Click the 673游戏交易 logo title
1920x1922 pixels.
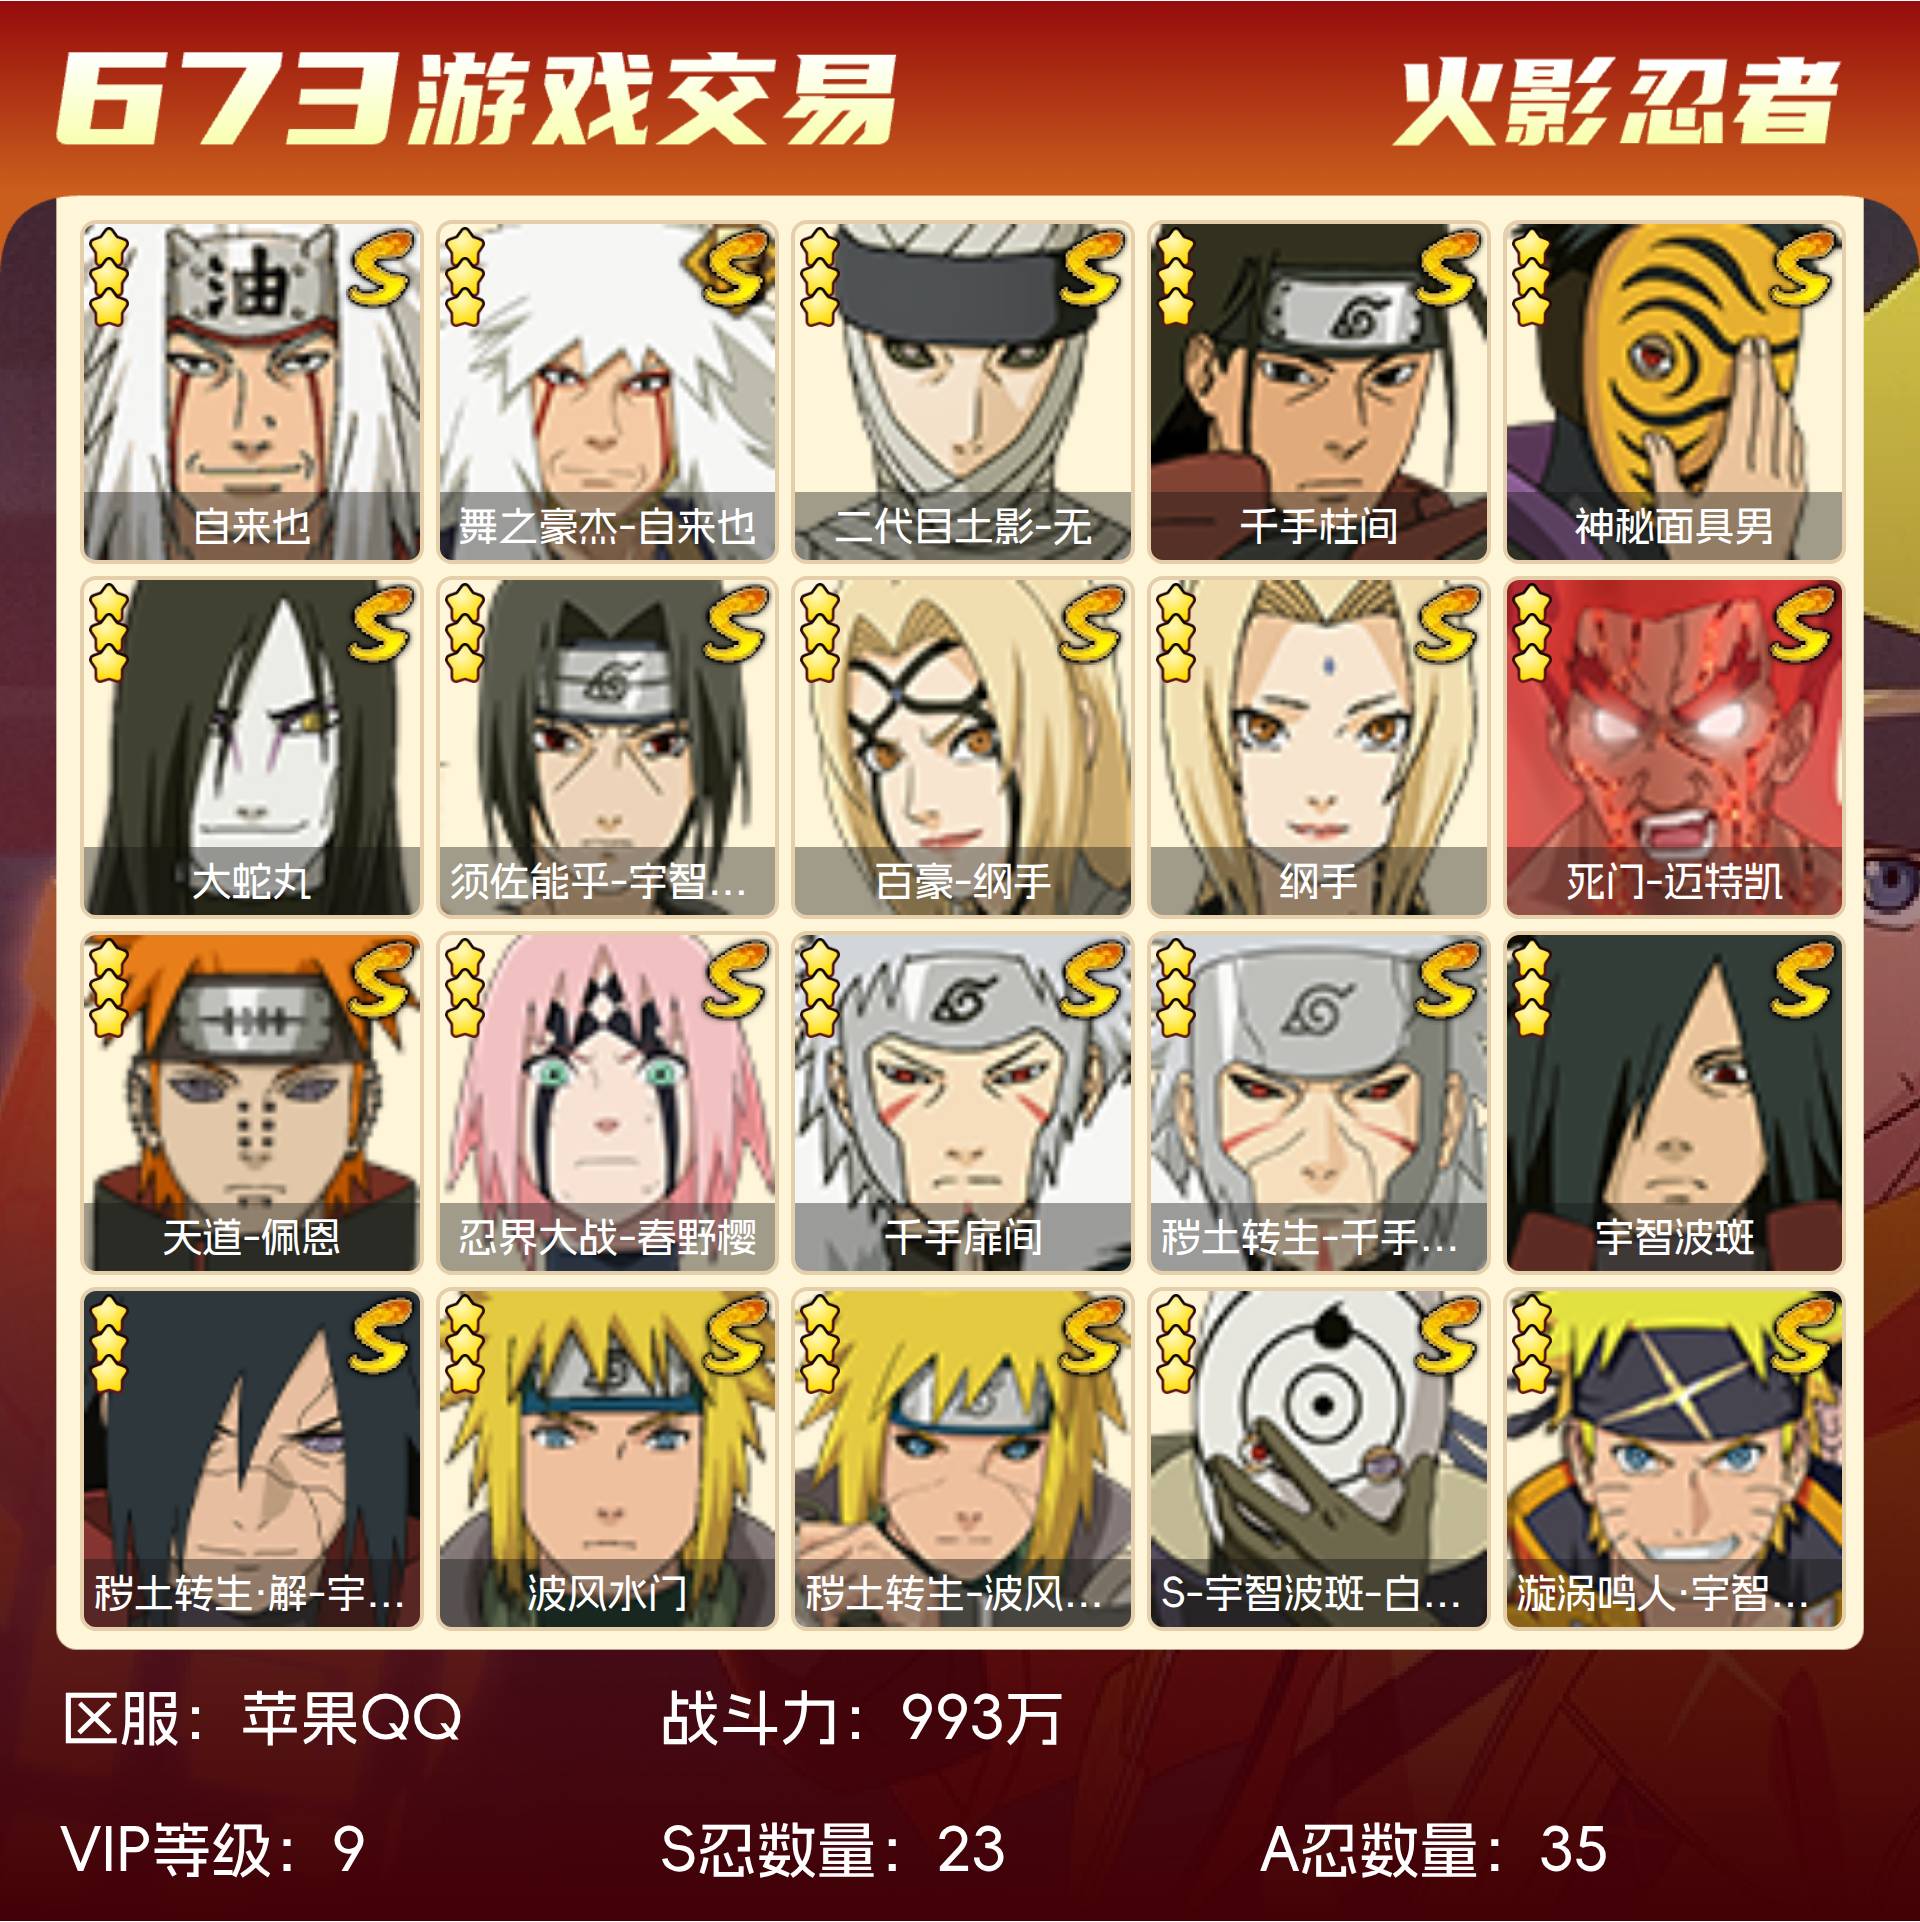474,99
